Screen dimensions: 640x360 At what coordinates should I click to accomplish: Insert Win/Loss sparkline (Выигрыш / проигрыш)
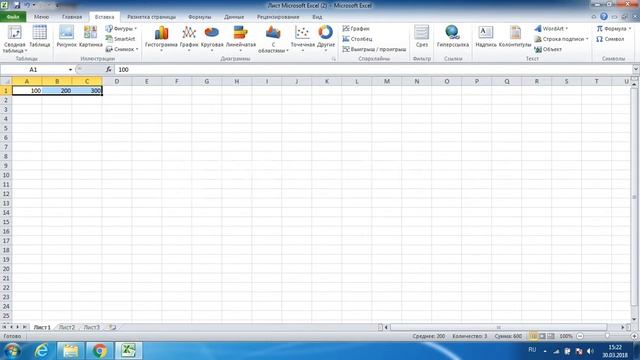click(x=374, y=49)
